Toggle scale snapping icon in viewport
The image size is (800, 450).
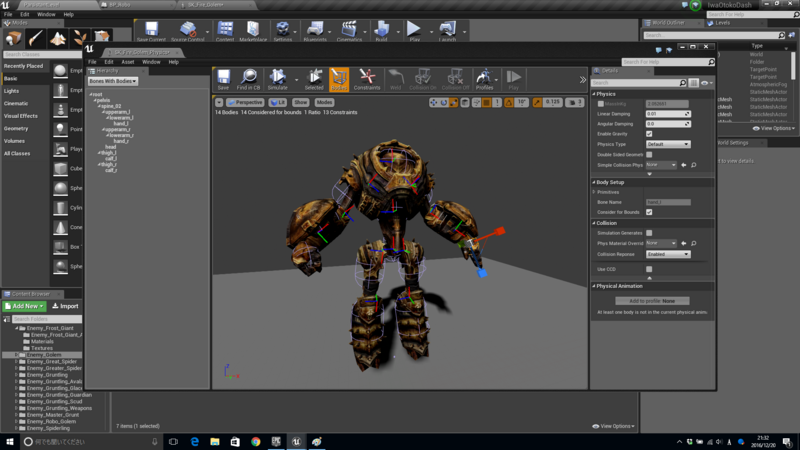click(537, 103)
